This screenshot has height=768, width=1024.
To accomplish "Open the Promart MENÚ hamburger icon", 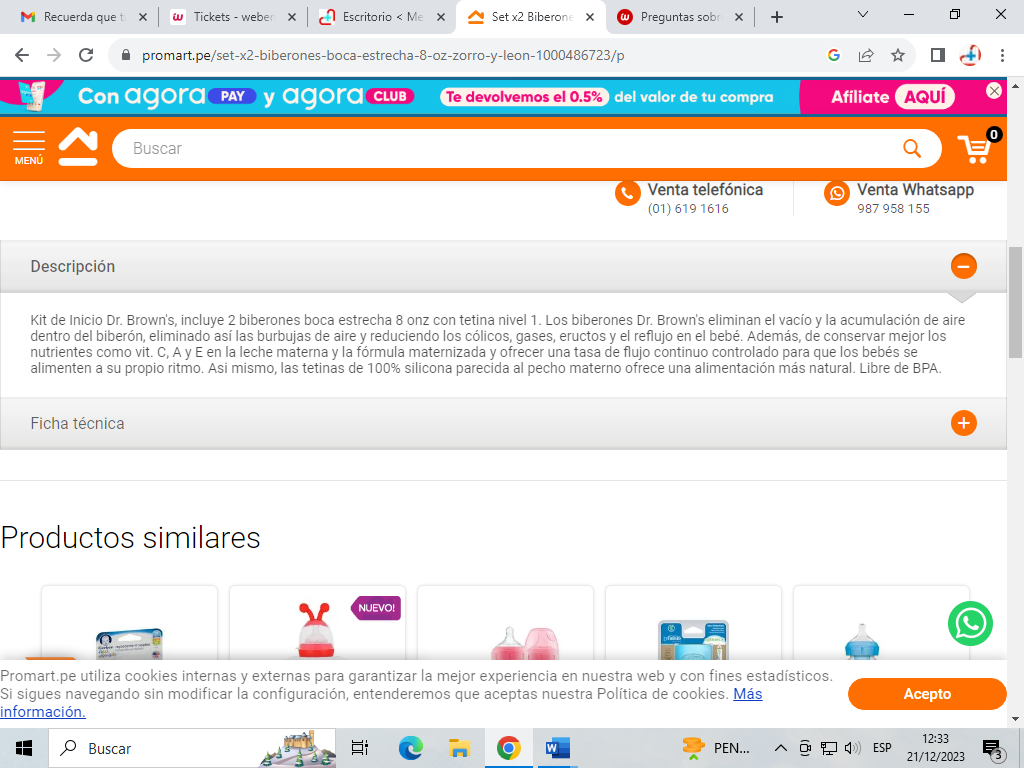I will click(x=29, y=148).
